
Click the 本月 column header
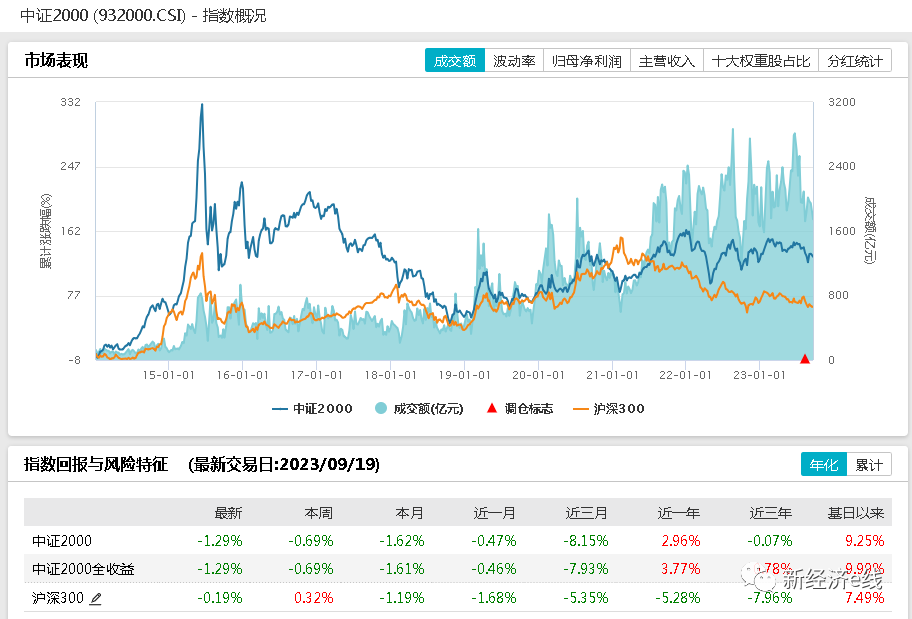409,513
